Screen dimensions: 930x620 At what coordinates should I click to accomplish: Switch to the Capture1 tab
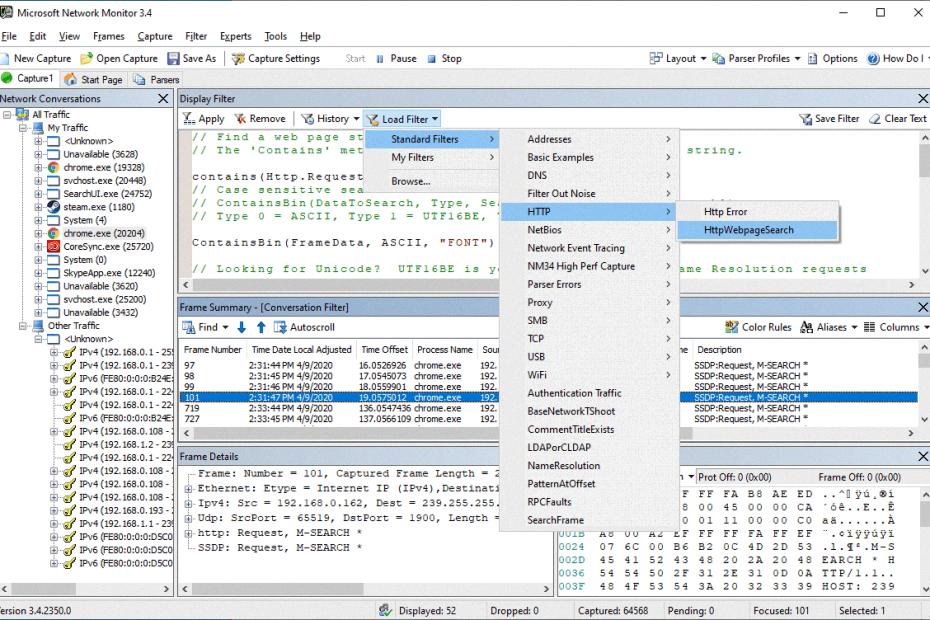(x=28, y=78)
